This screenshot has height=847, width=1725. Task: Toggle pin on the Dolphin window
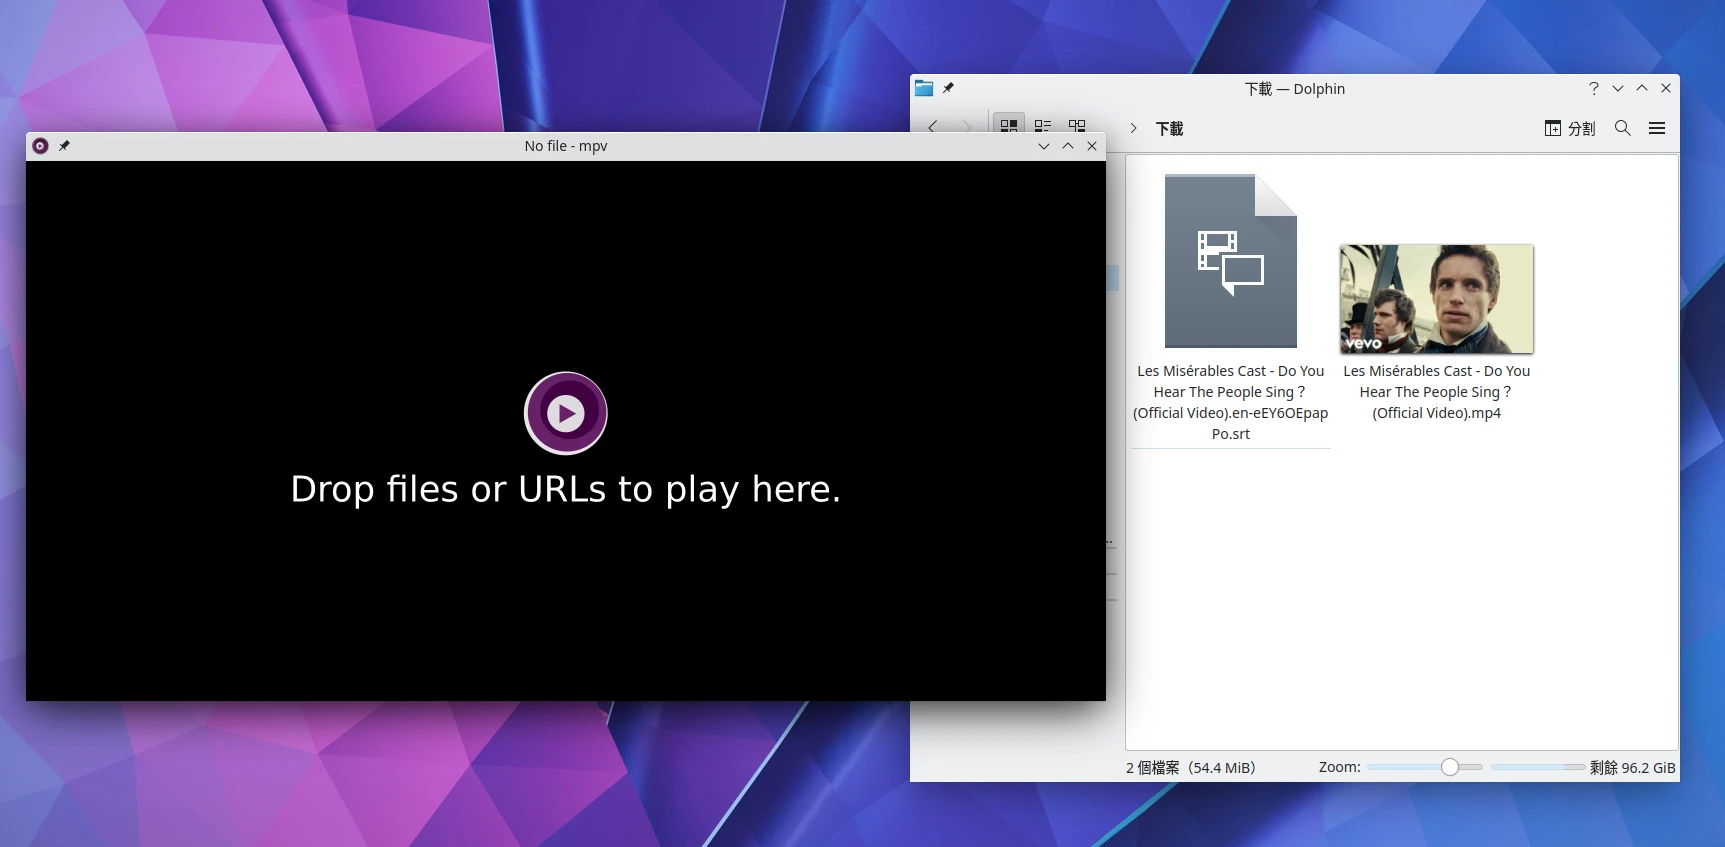click(948, 88)
